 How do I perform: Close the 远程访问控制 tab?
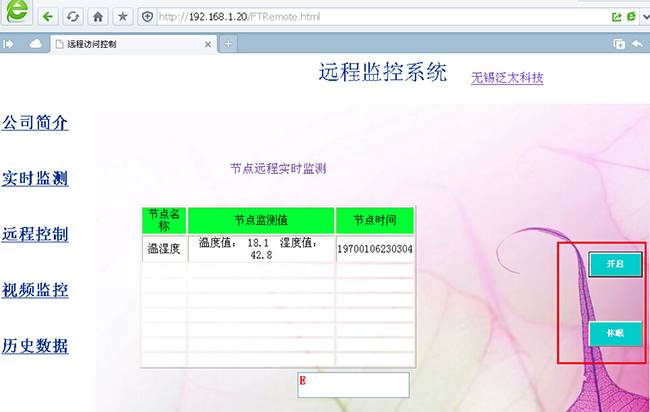208,44
